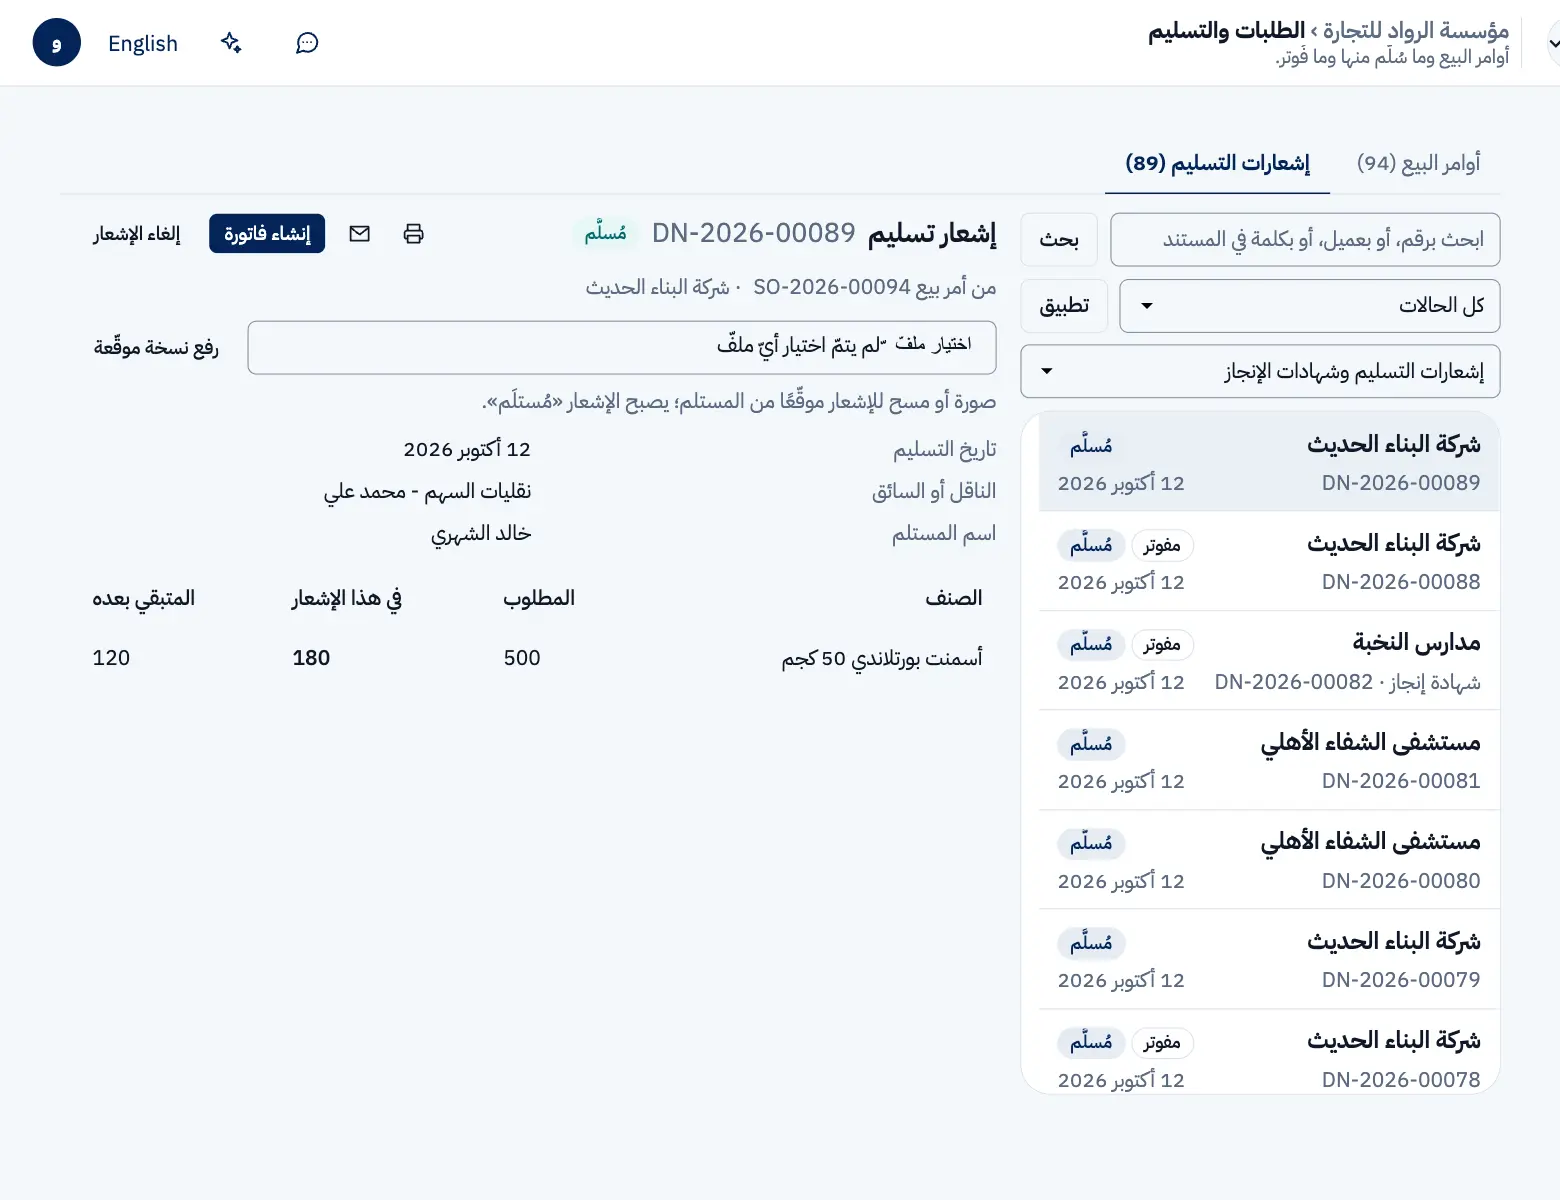Focus the document search input field
The height and width of the screenshot is (1200, 1560).
(x=1305, y=240)
